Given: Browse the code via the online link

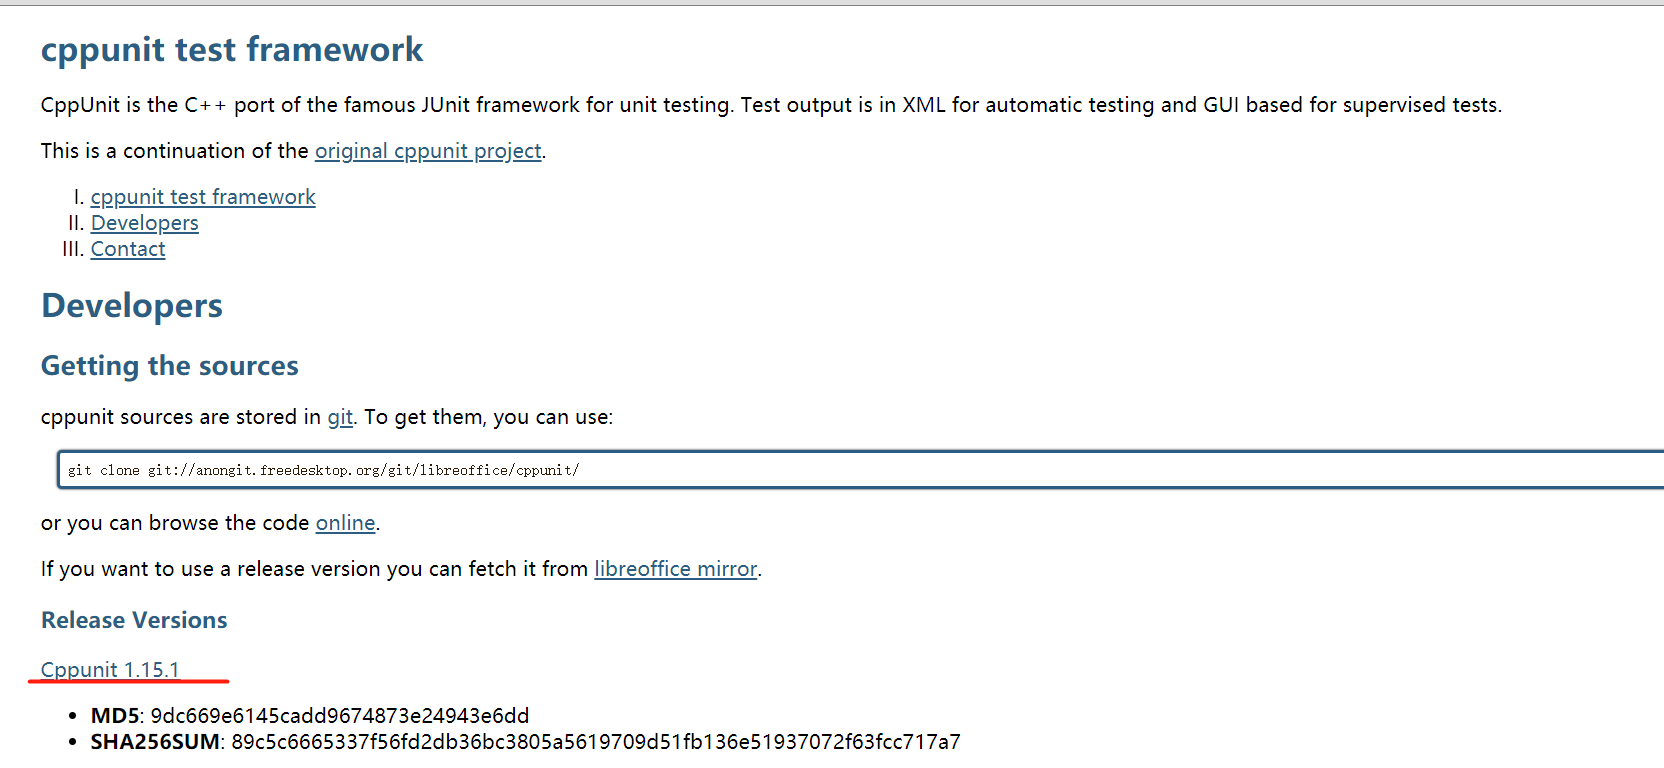Looking at the screenshot, I should pyautogui.click(x=345, y=523).
